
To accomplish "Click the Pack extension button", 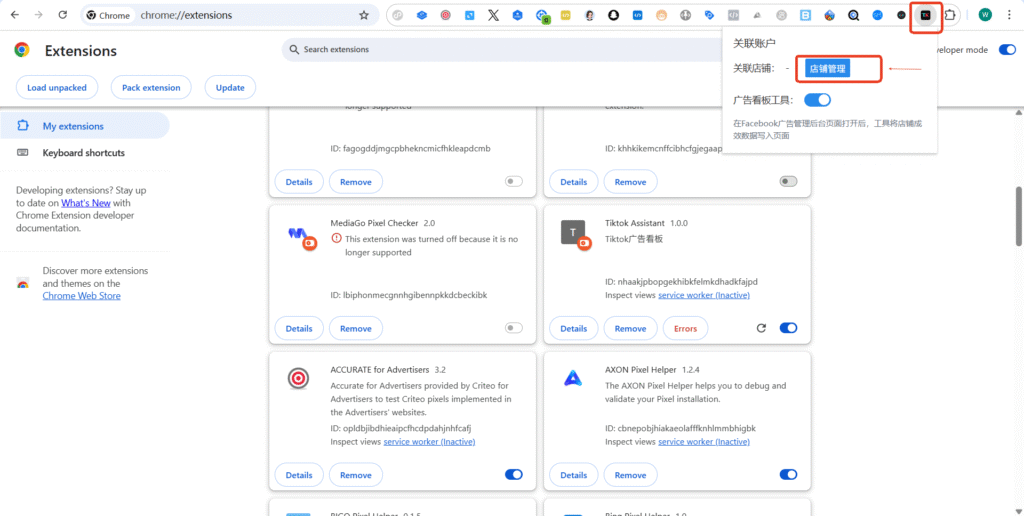I will tap(151, 88).
